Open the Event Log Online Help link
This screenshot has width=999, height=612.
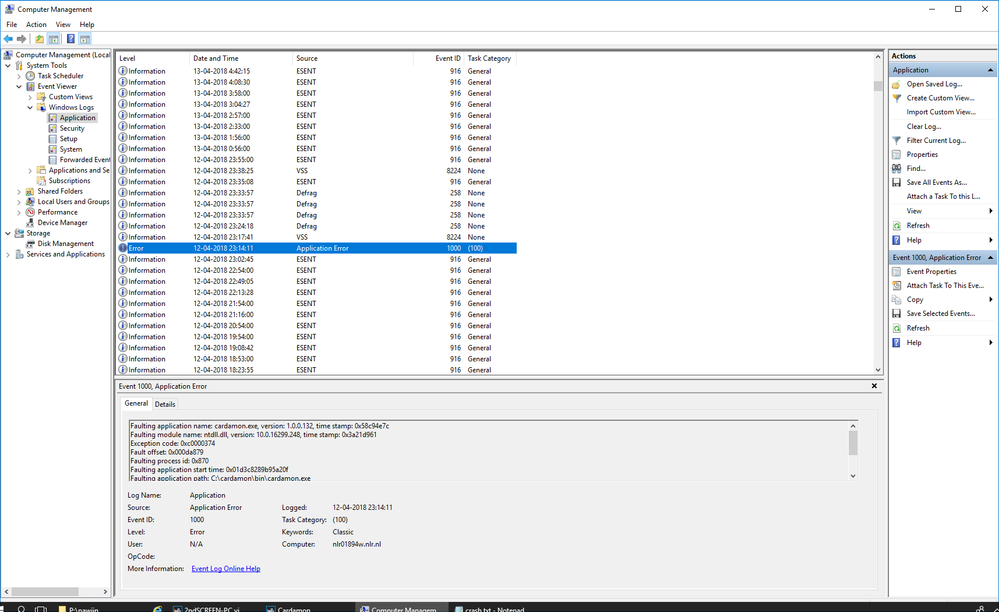coord(225,569)
